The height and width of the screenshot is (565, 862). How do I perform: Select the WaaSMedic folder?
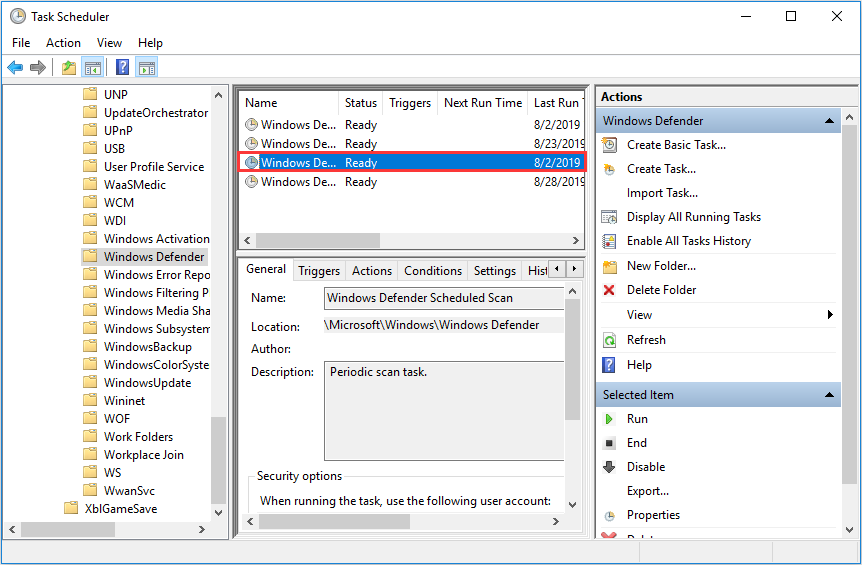click(x=135, y=185)
